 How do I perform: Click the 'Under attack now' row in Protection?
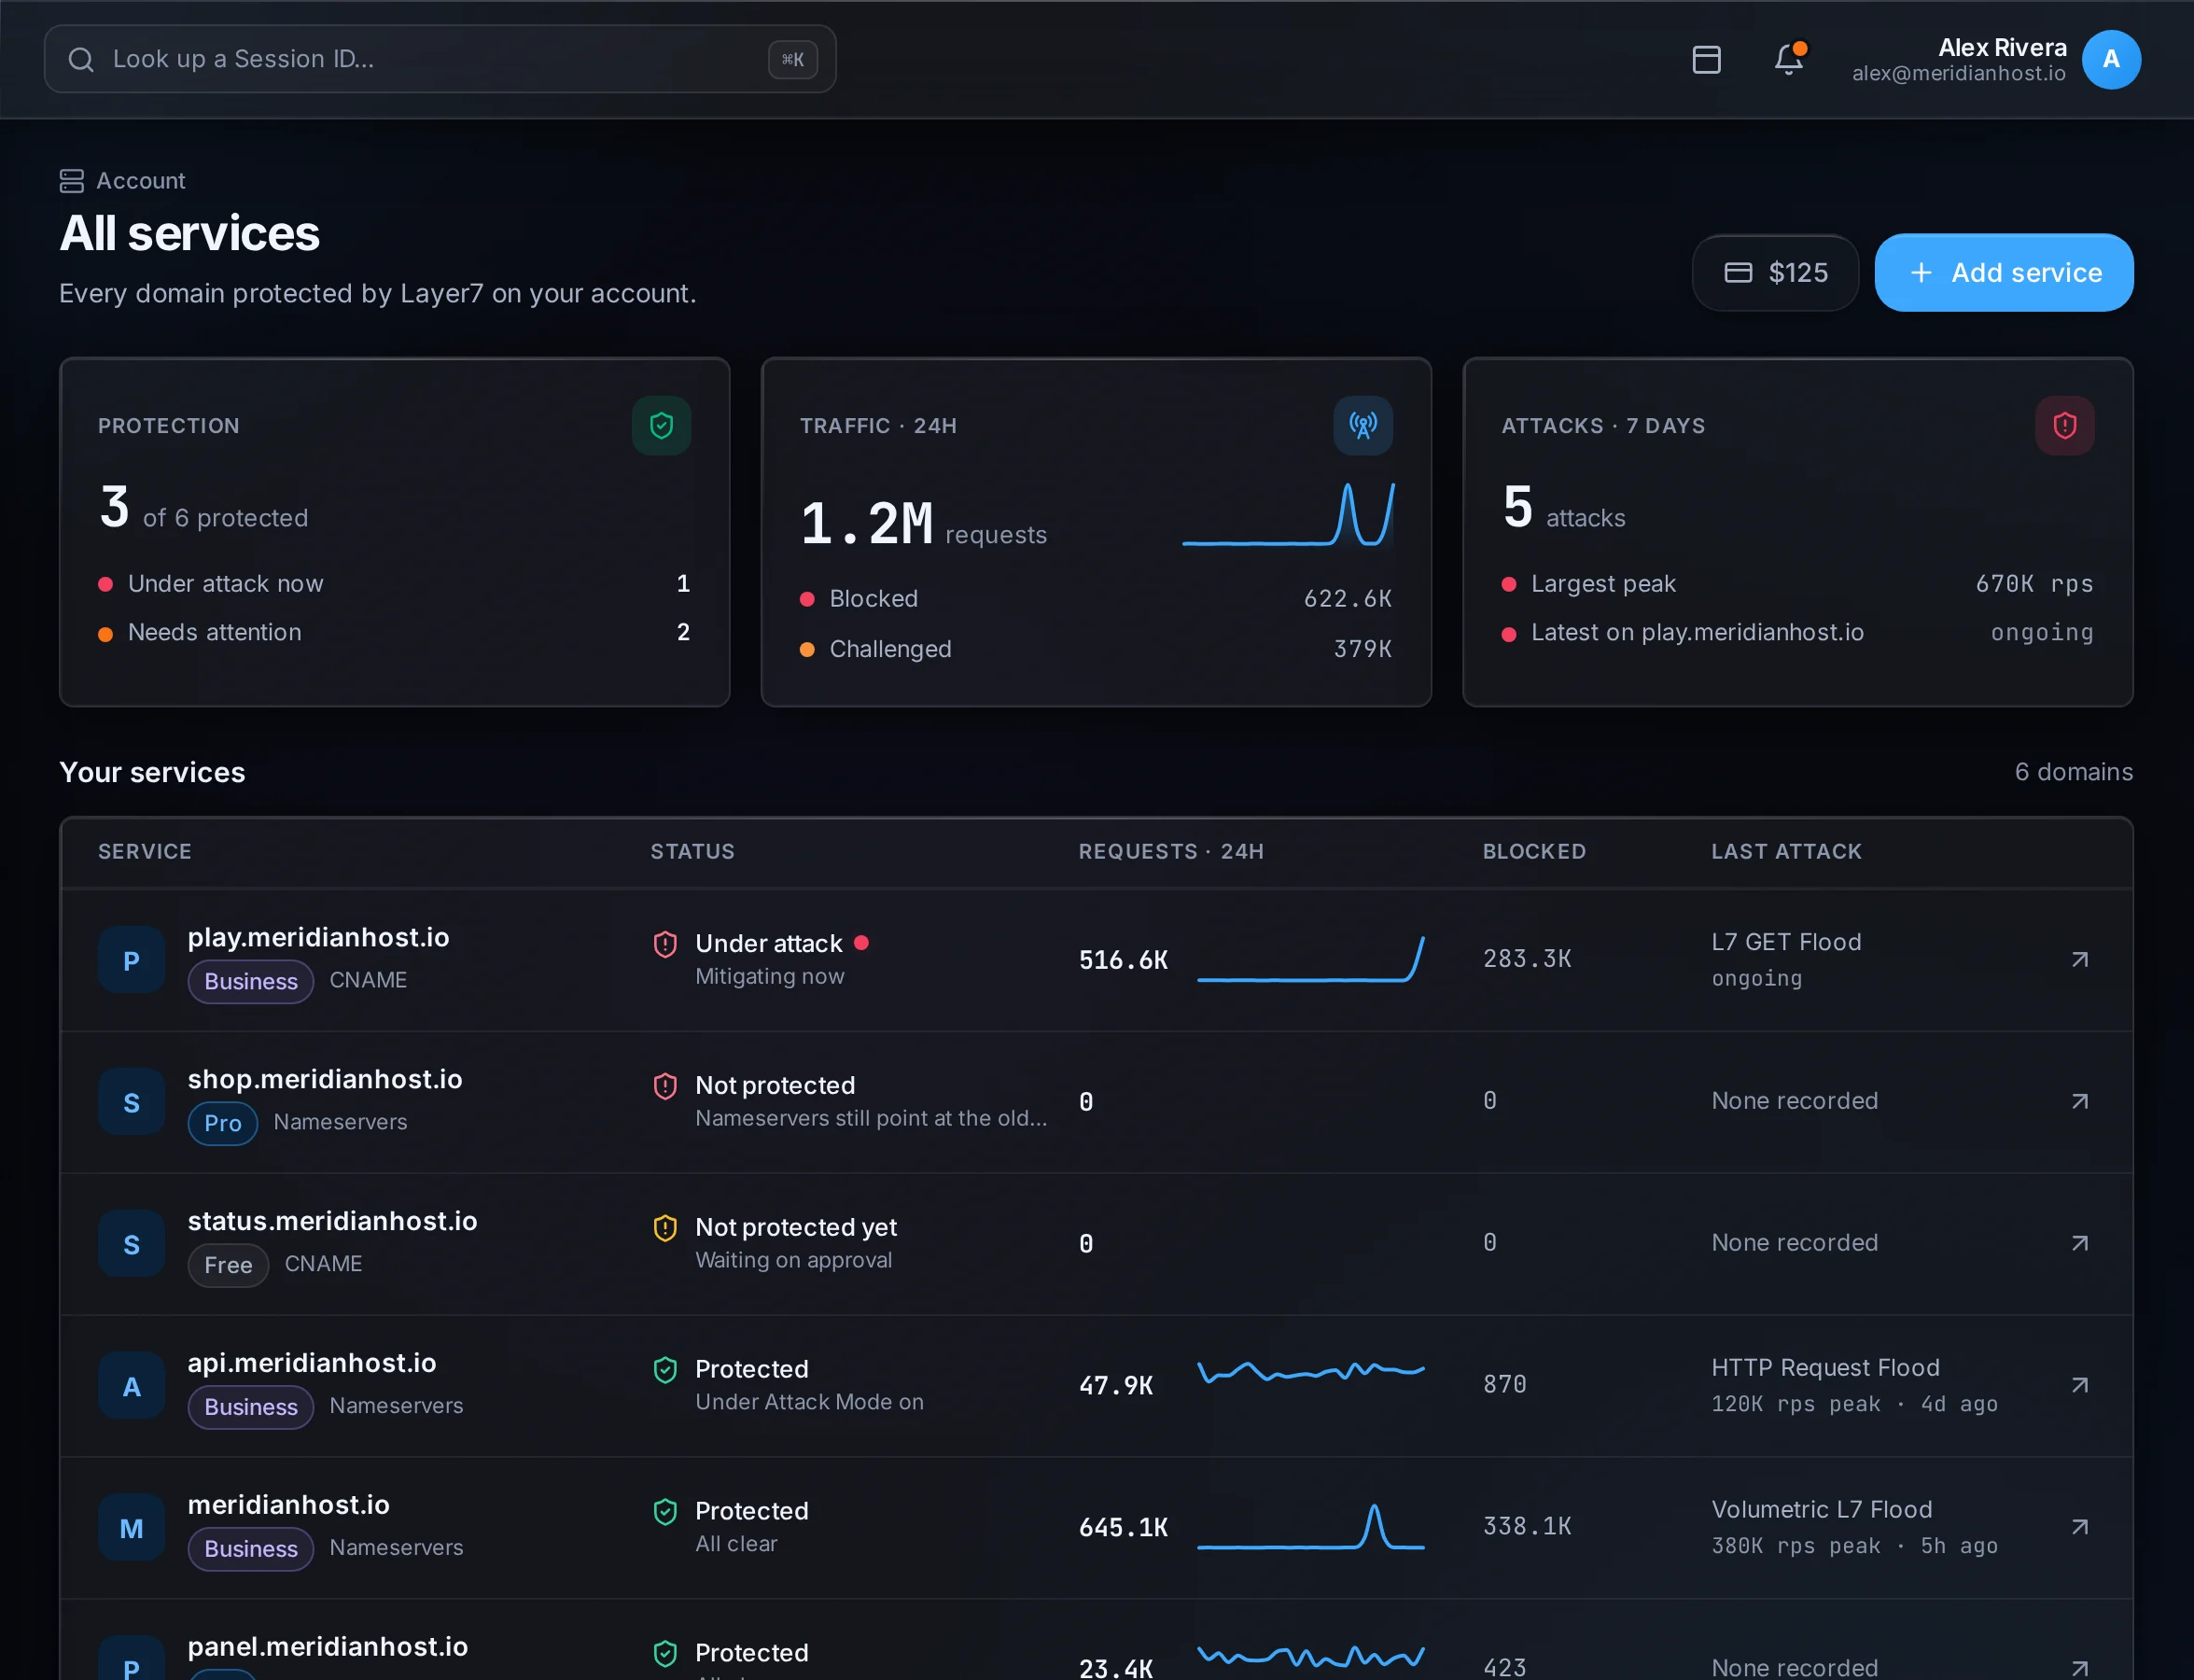(x=394, y=584)
